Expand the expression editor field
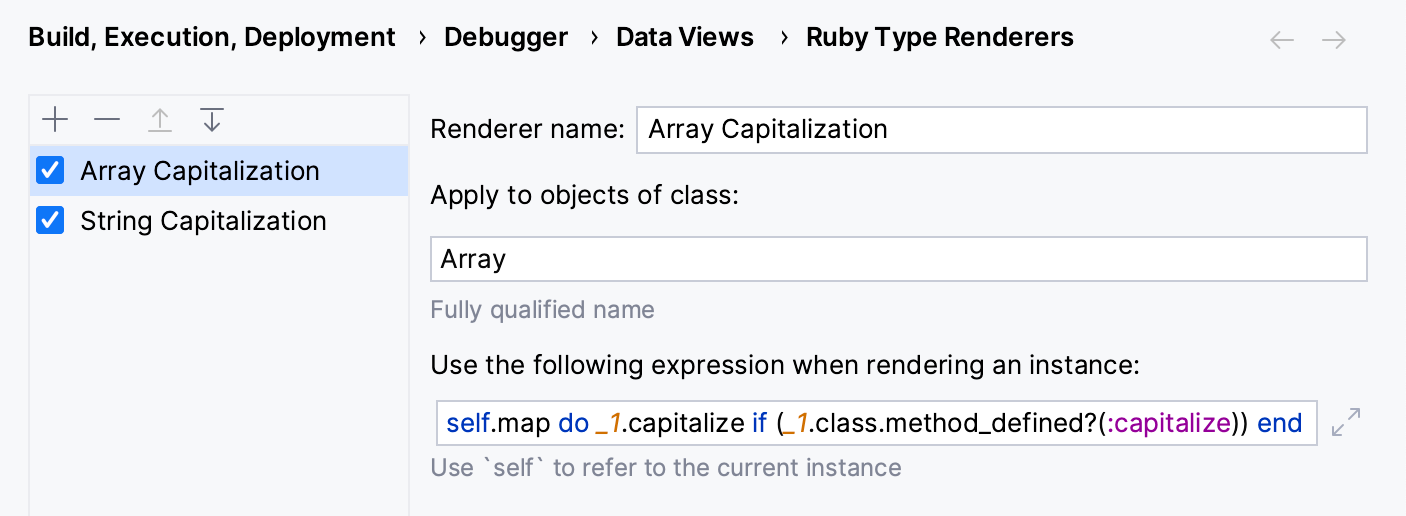The image size is (1406, 516). click(1346, 423)
